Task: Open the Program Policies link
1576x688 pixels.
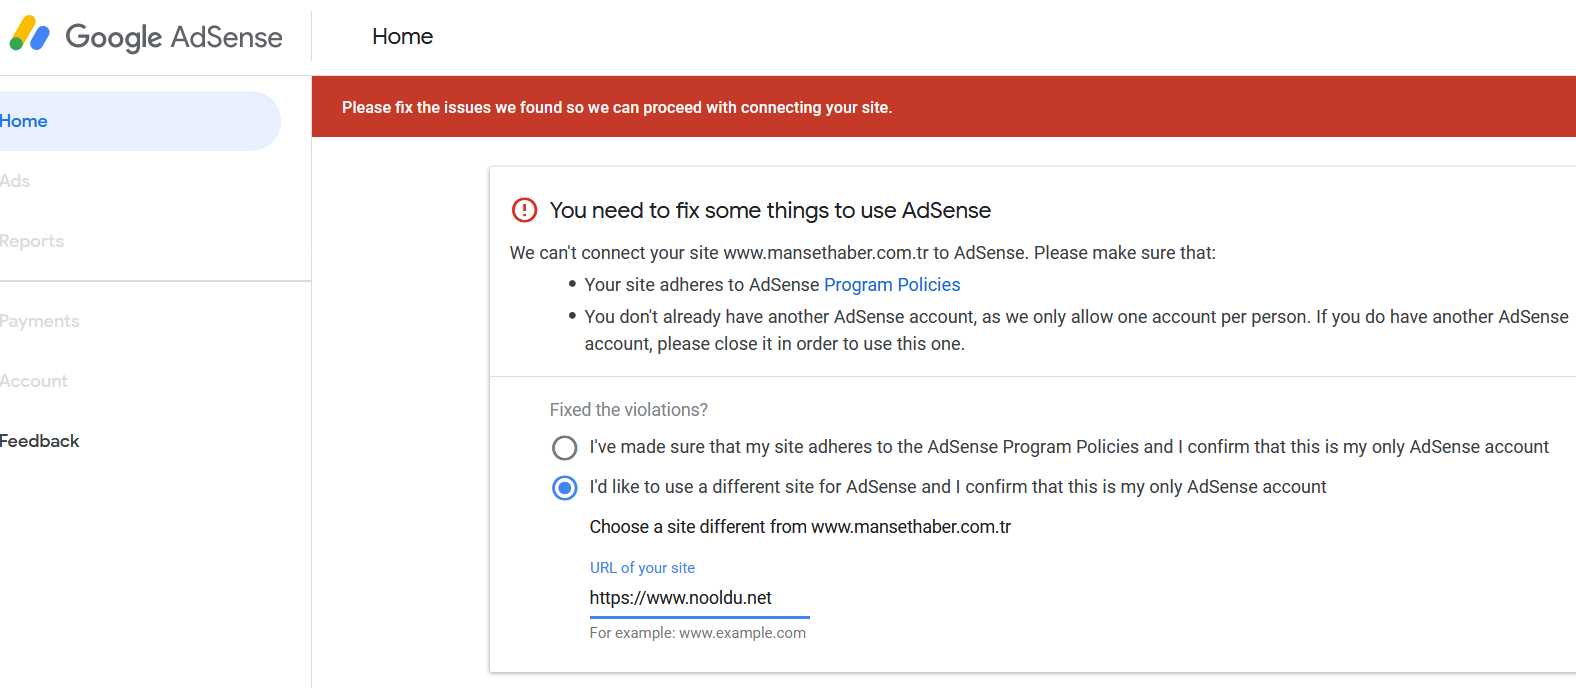Action: tap(892, 285)
